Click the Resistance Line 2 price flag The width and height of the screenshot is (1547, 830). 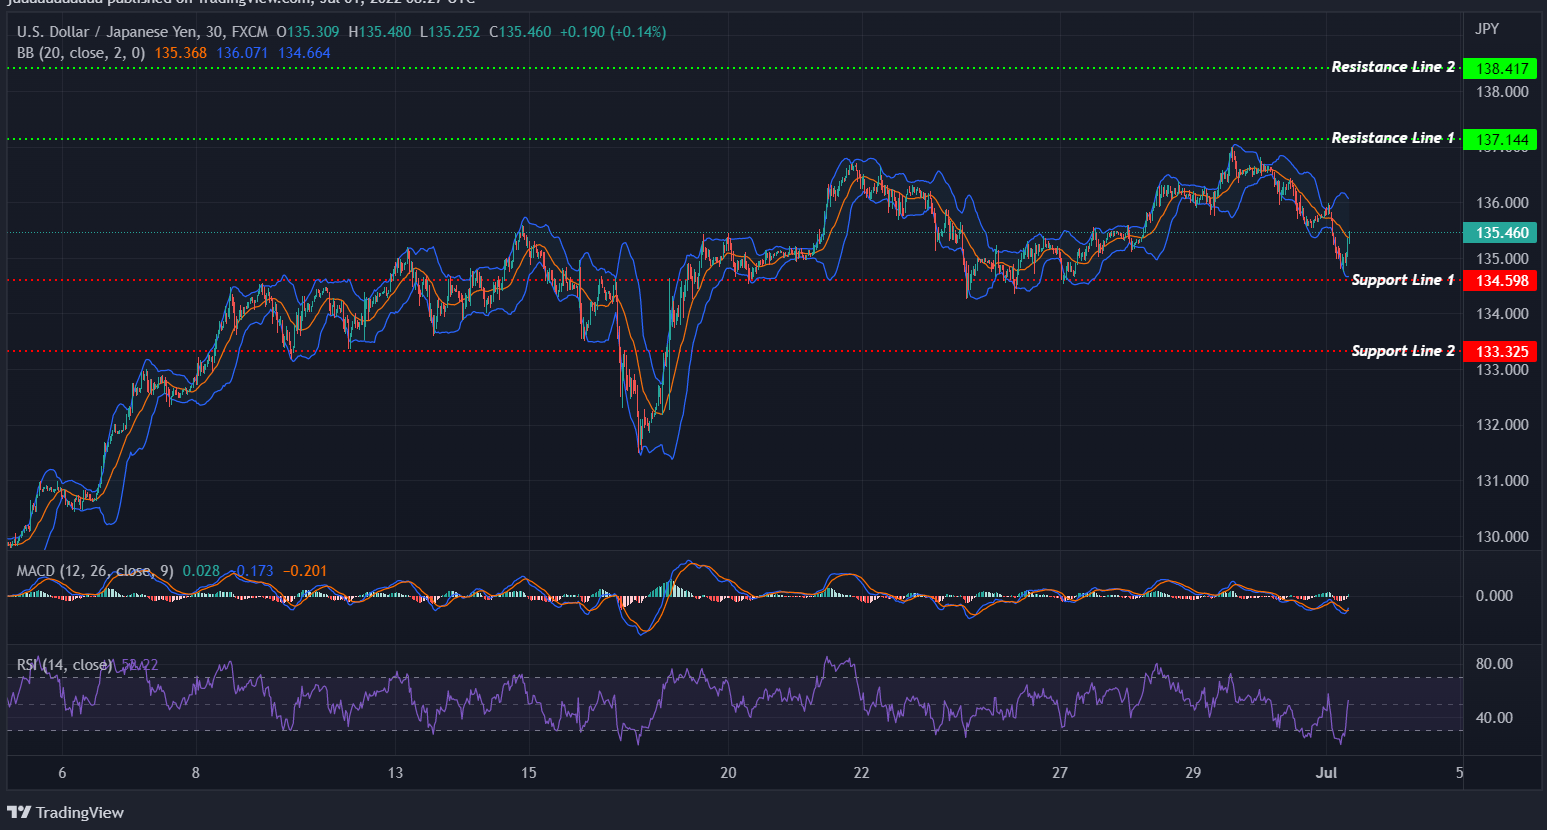pyautogui.click(x=1501, y=68)
